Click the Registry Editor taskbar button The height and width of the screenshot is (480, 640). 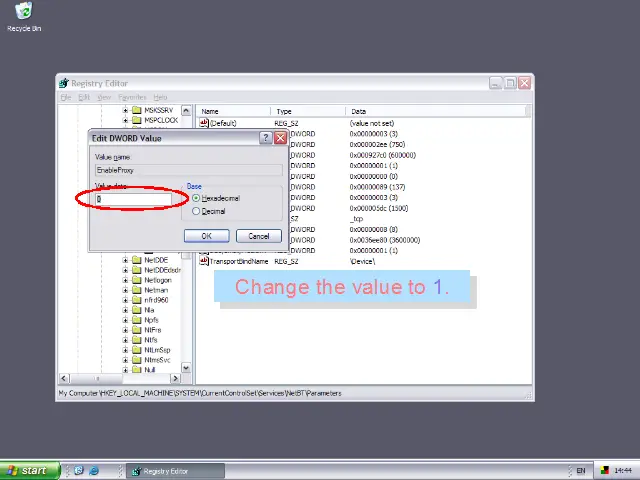coord(176,471)
